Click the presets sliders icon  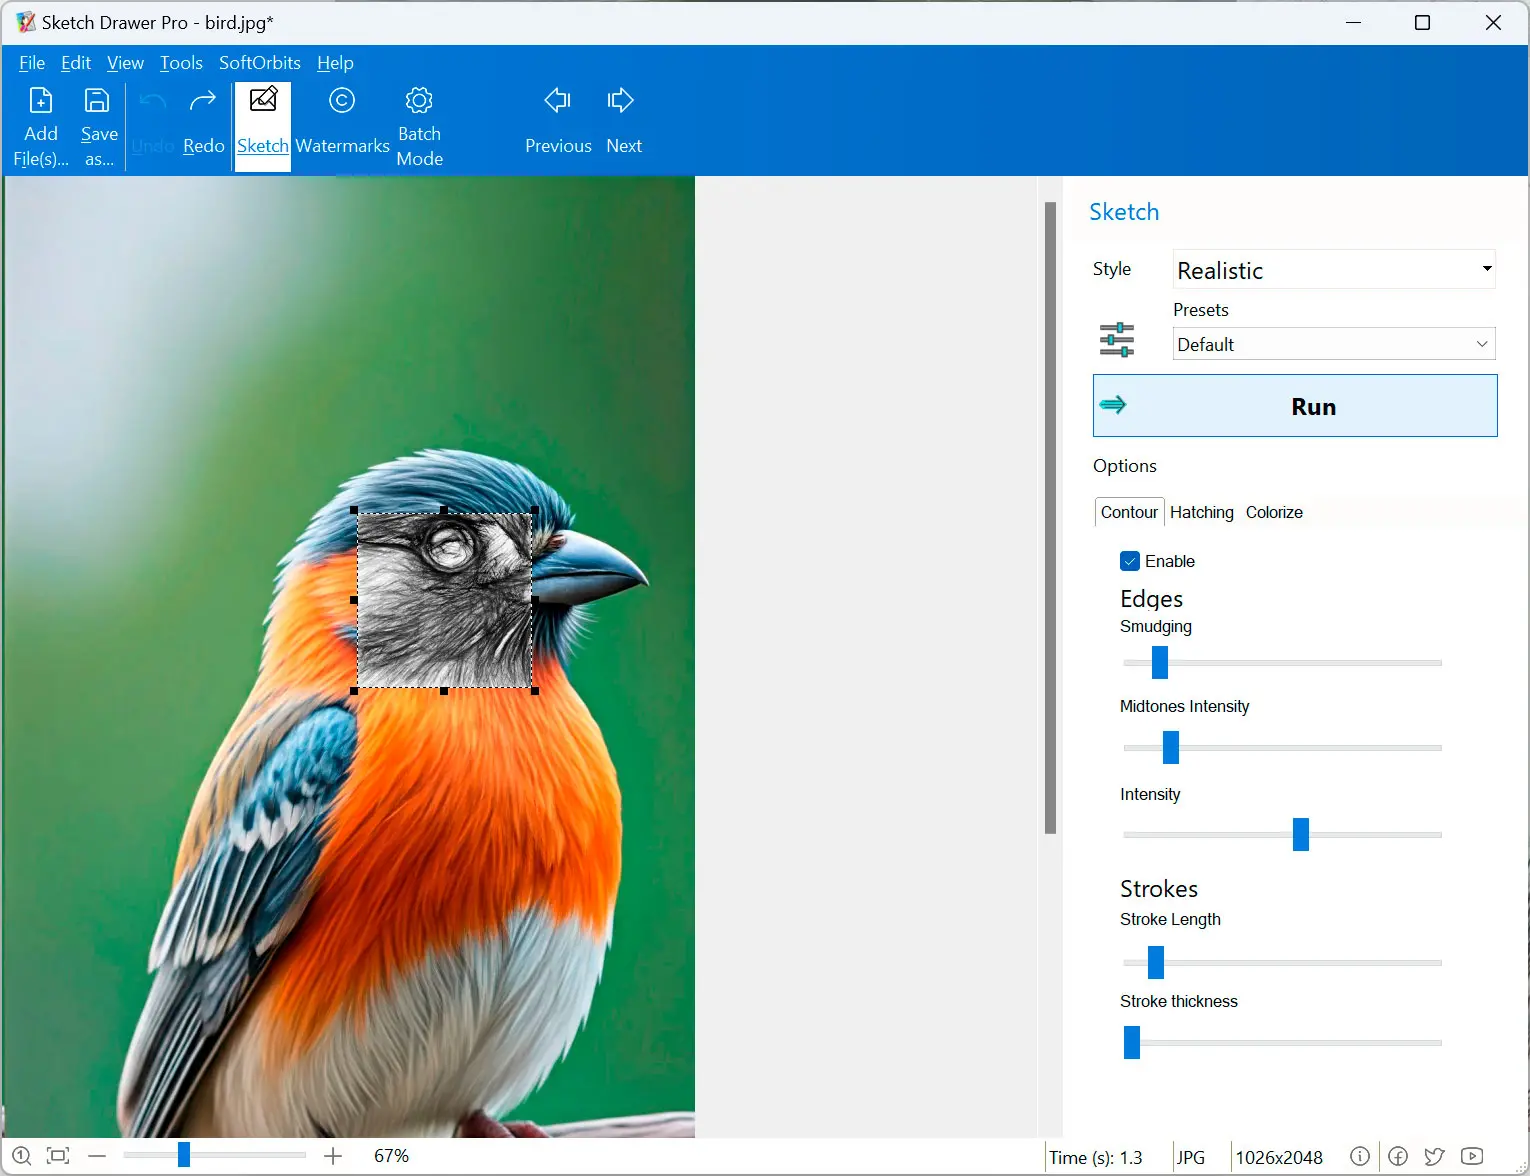tap(1117, 340)
